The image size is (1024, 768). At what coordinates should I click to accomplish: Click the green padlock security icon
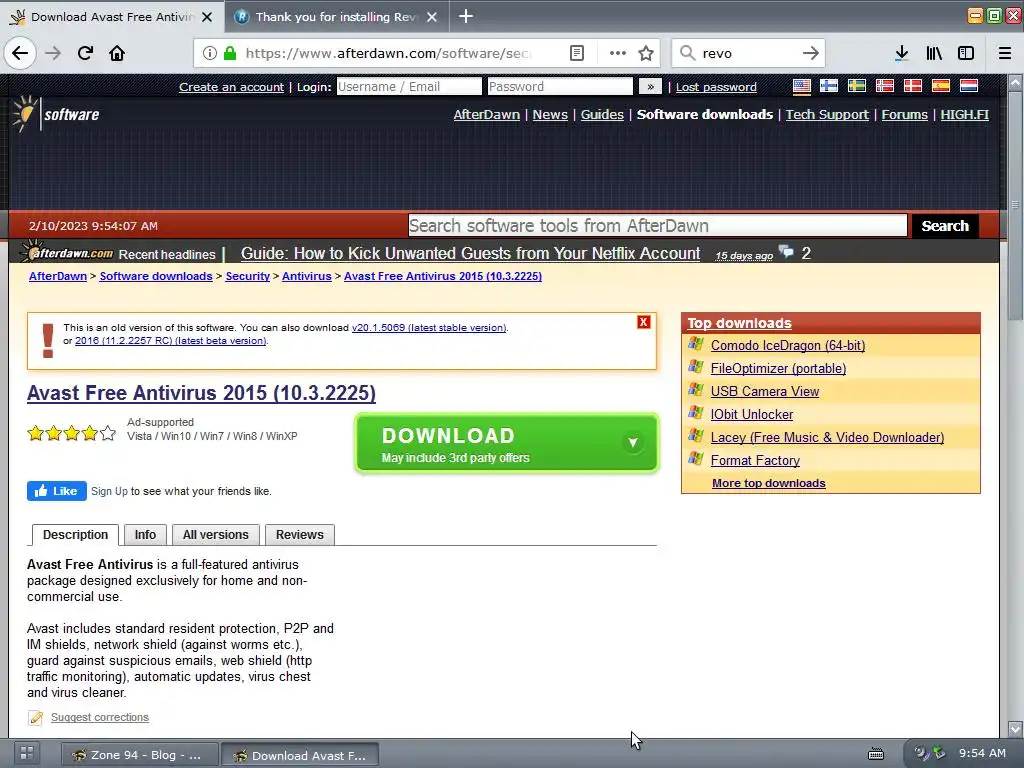pos(230,53)
